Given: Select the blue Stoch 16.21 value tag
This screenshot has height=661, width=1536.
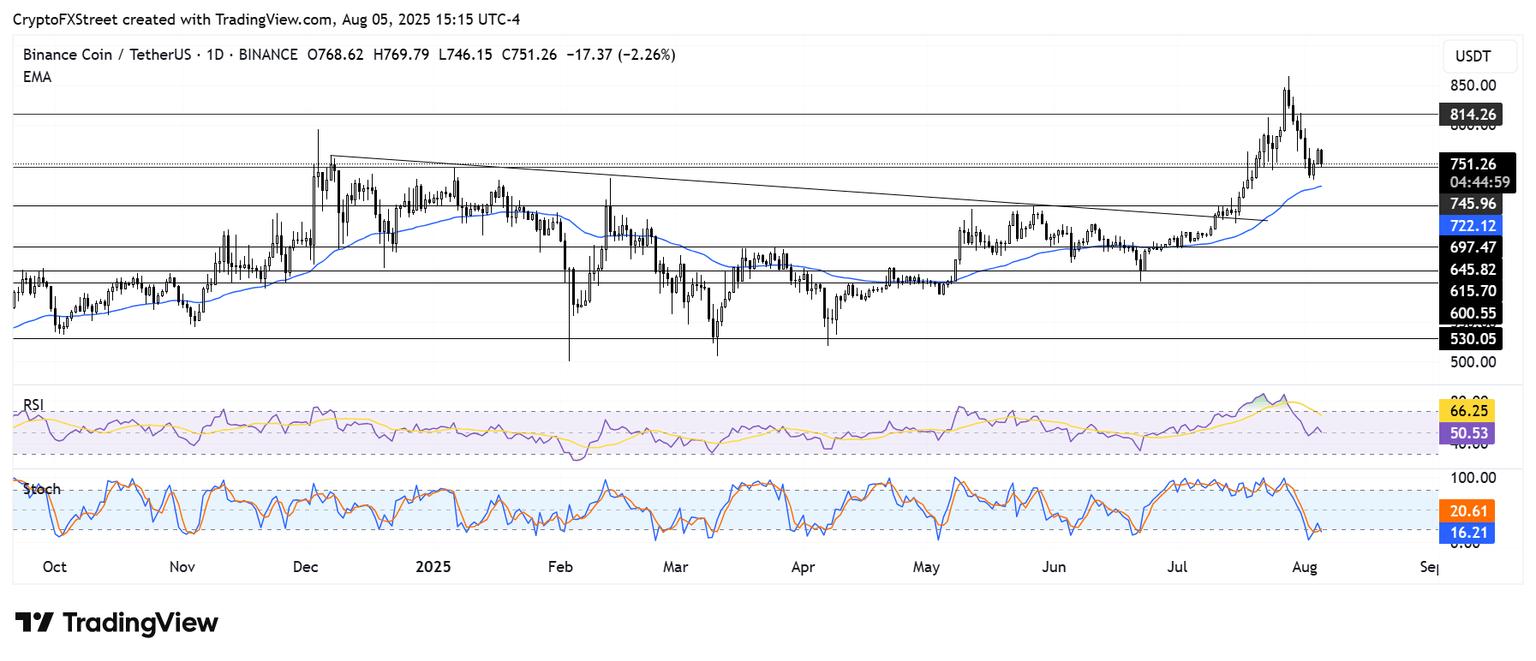Looking at the screenshot, I should point(1466,533).
